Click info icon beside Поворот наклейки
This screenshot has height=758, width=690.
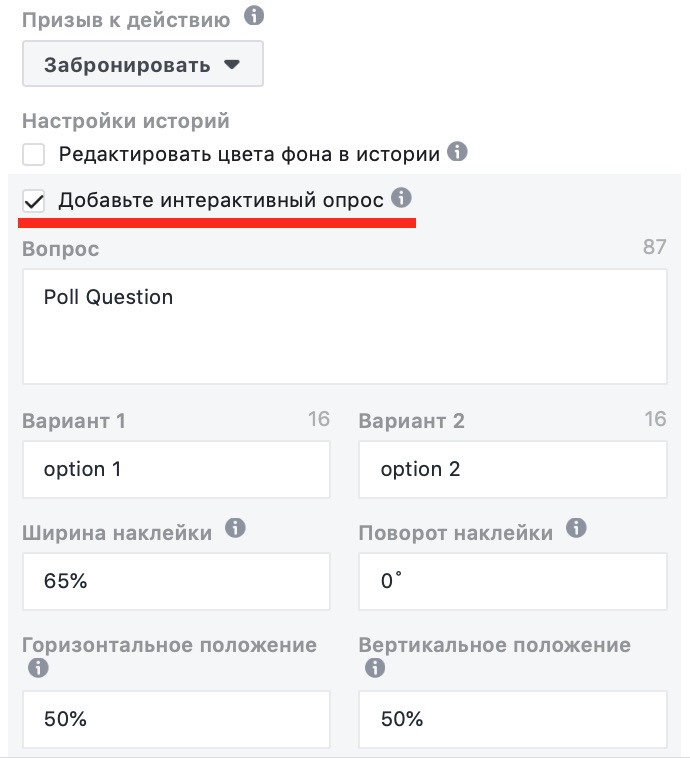tap(576, 528)
